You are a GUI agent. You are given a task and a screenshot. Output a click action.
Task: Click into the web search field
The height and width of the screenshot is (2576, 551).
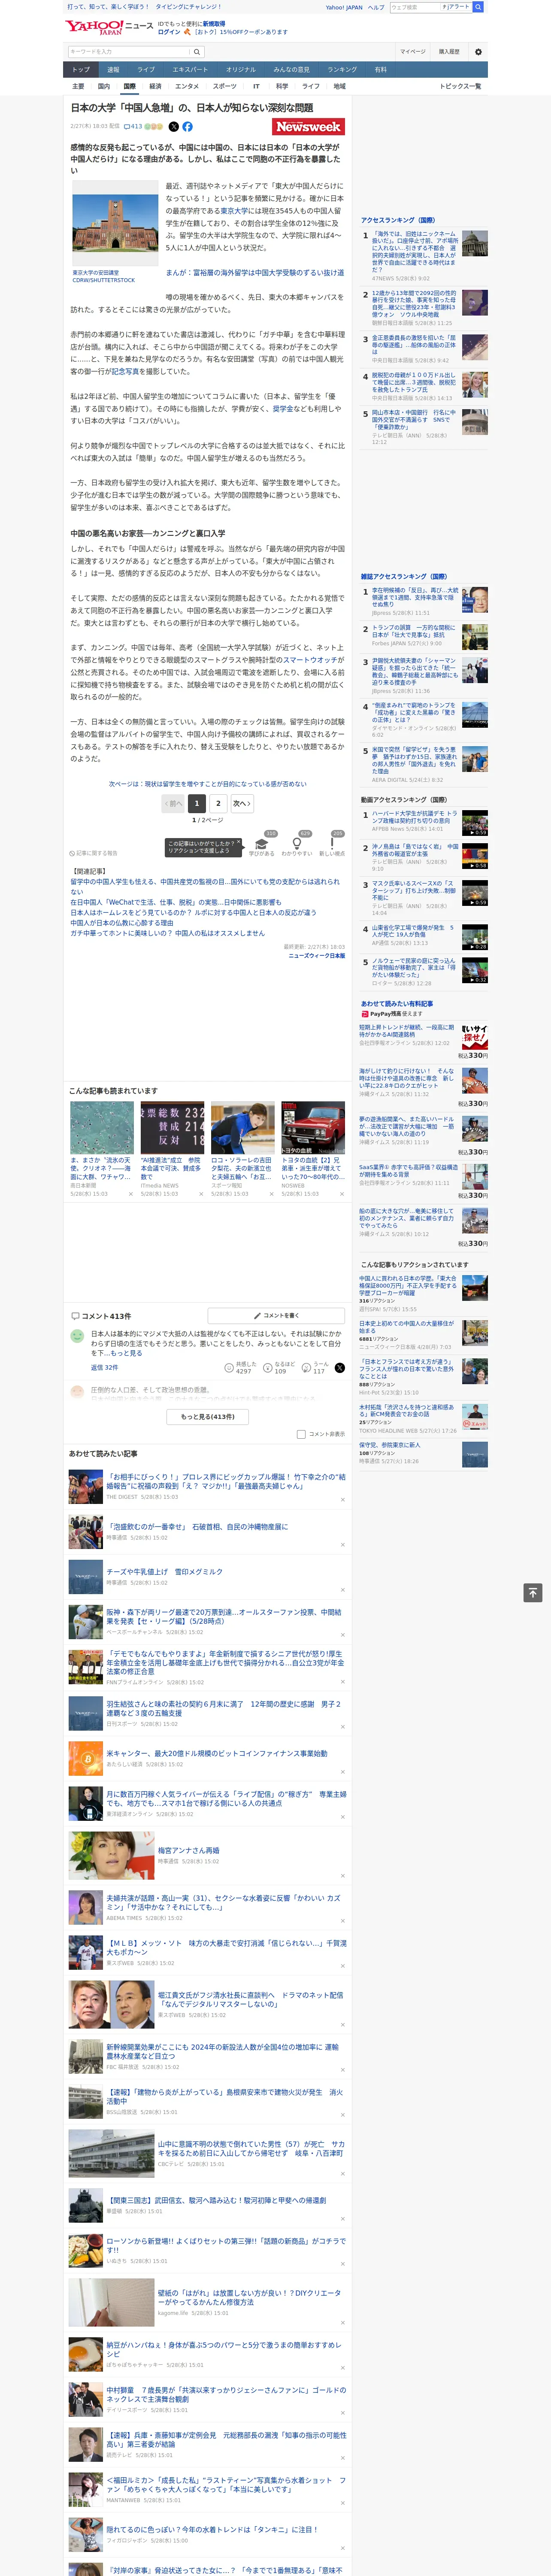[414, 7]
